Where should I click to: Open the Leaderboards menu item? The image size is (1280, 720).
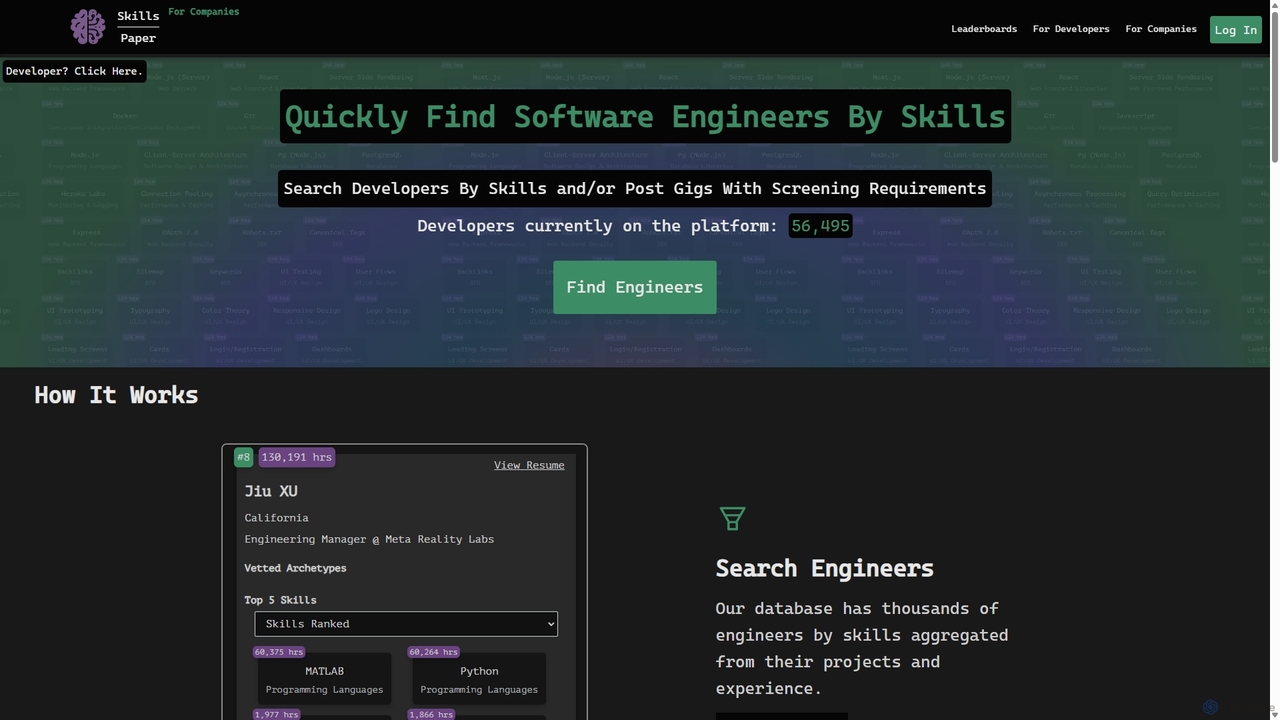coord(984,29)
